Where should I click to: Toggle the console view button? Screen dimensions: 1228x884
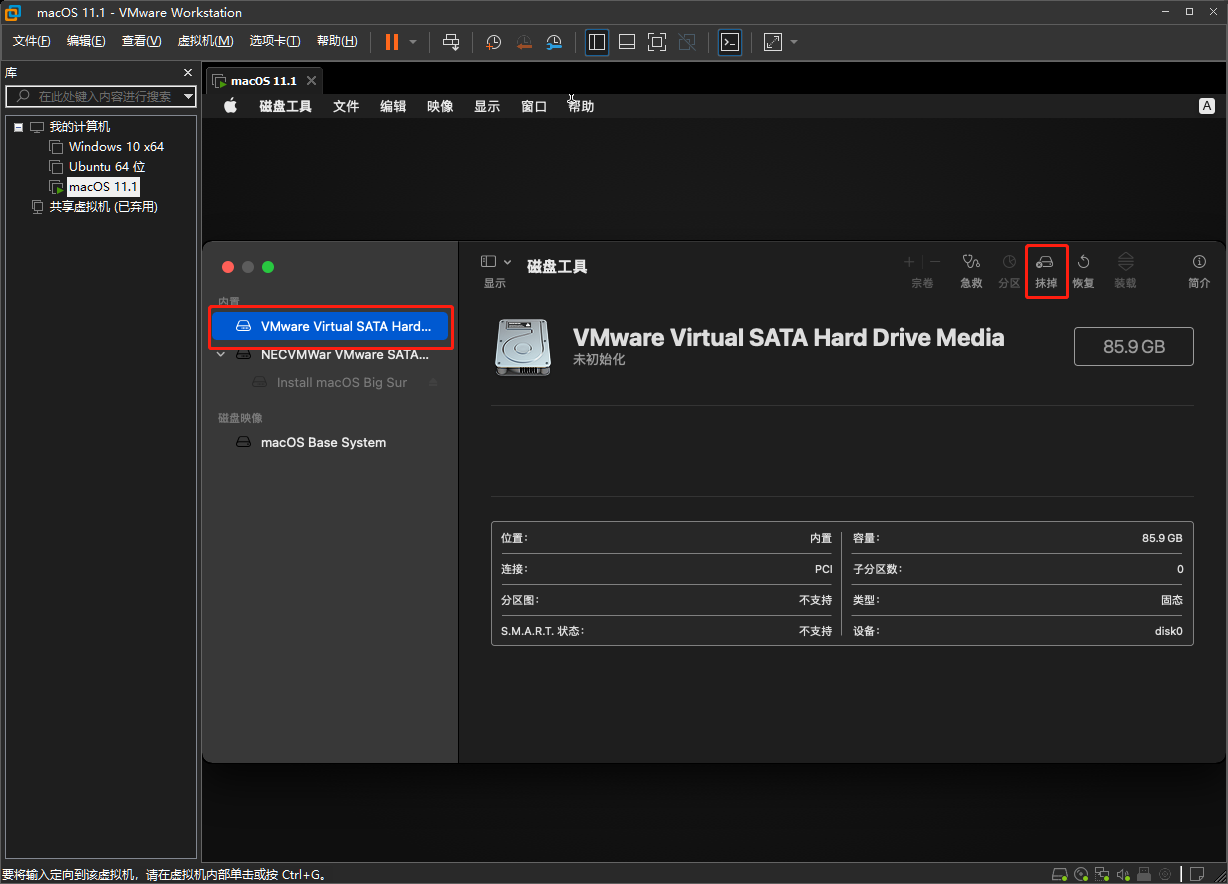point(730,42)
